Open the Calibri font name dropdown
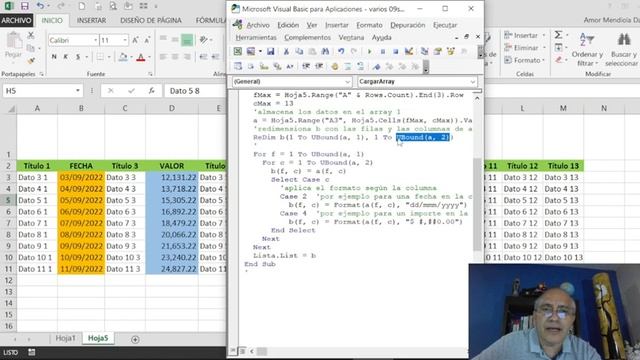640x360 pixels. click(96, 40)
